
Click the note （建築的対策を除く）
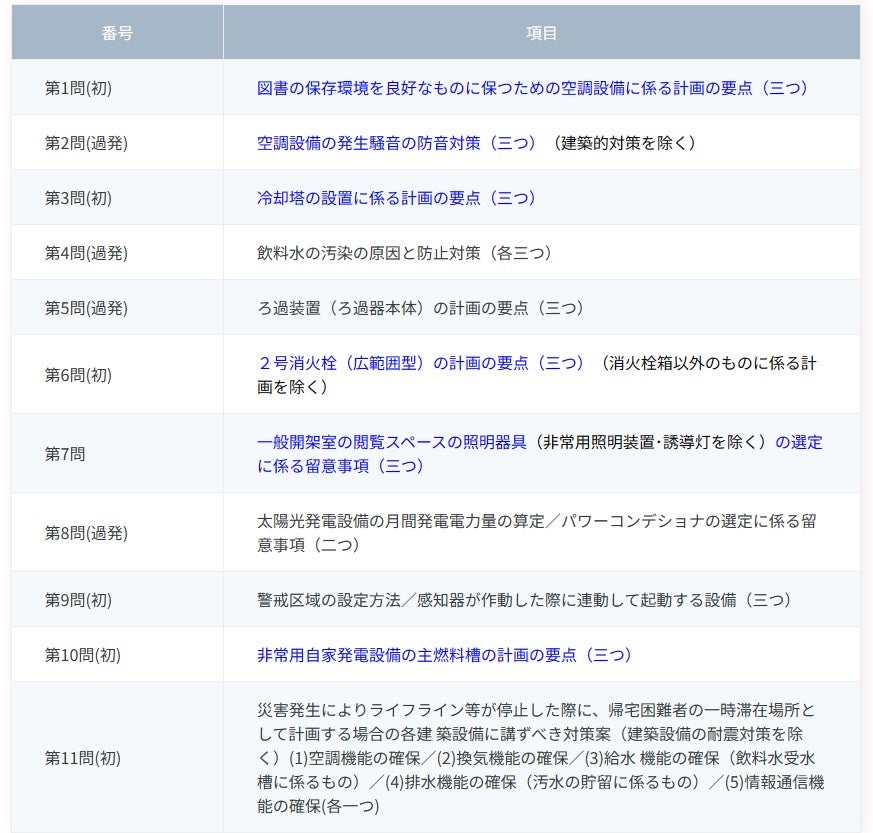[624, 143]
